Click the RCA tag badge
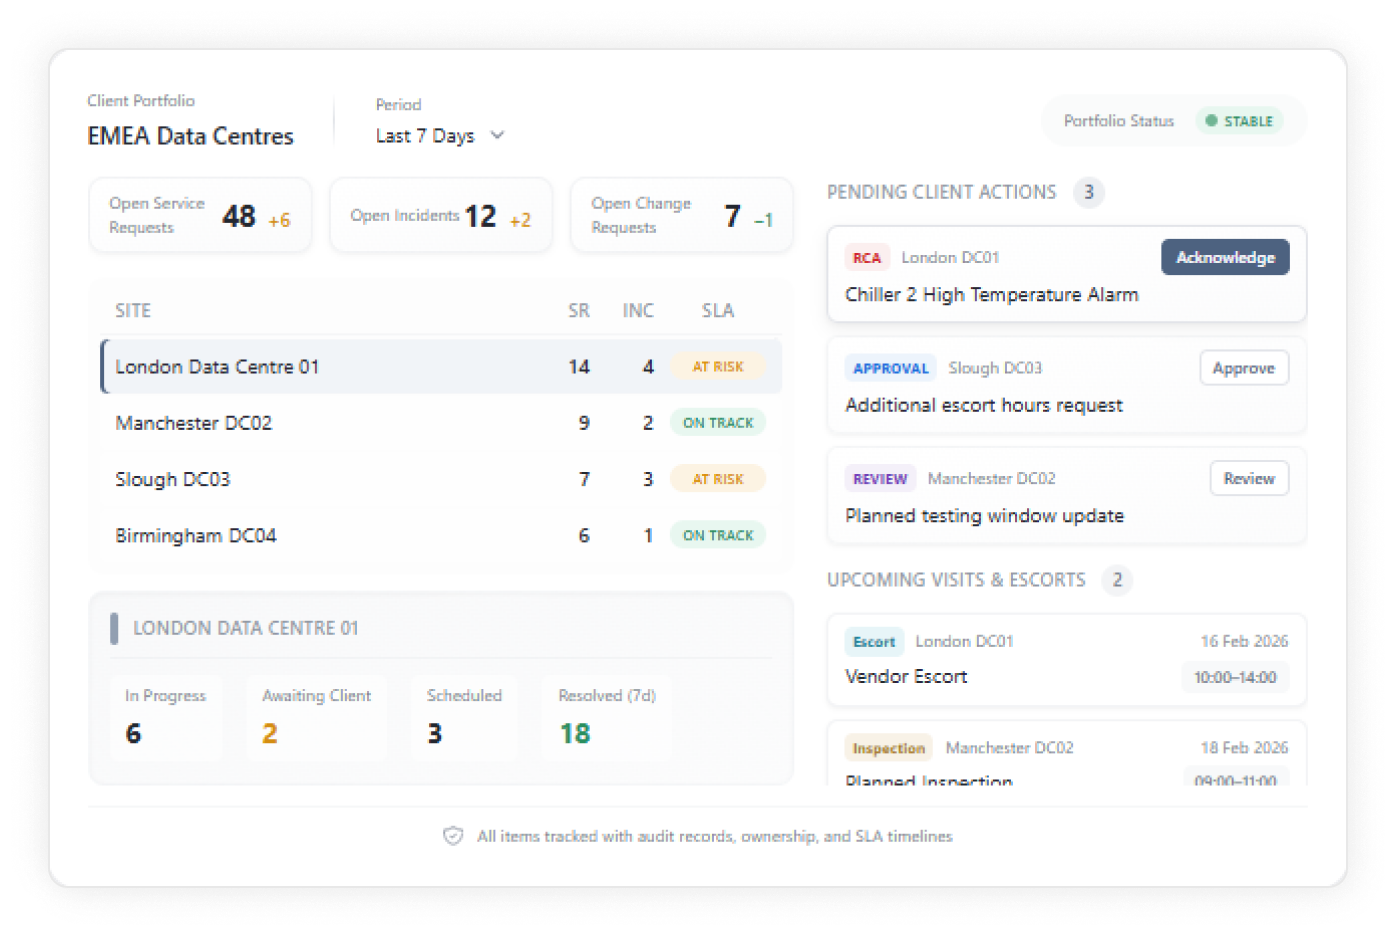Screen dimensions: 1396x936 click(x=866, y=258)
